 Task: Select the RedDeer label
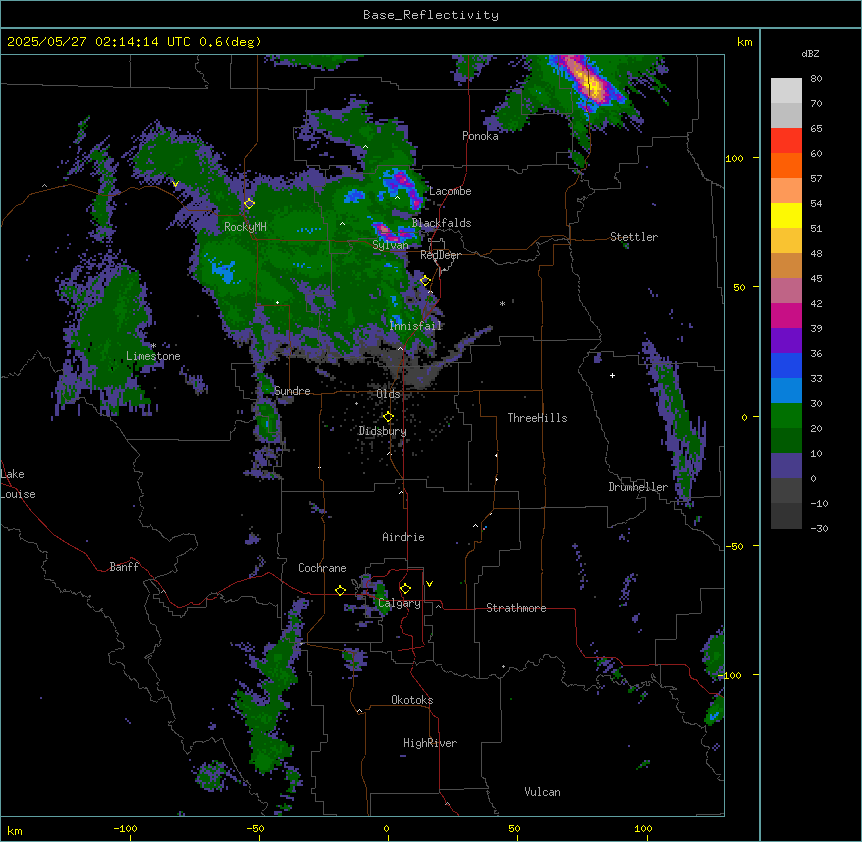coord(440,255)
